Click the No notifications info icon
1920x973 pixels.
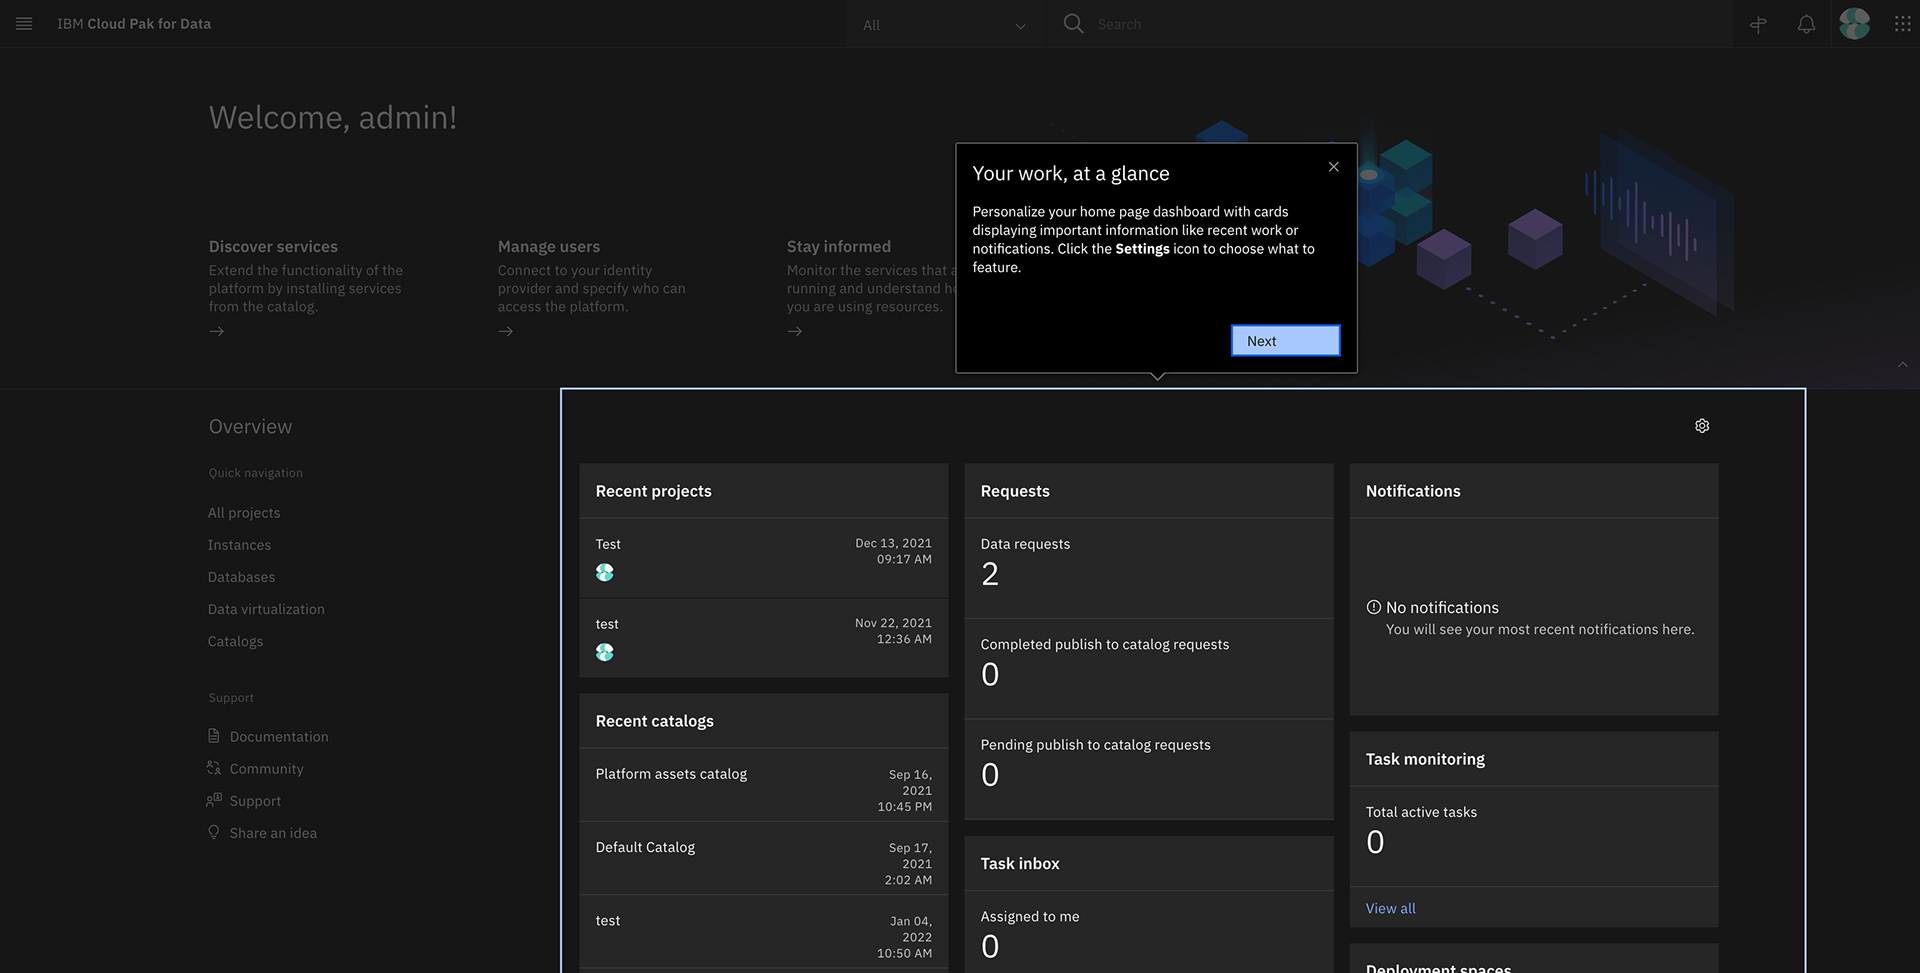tap(1373, 607)
